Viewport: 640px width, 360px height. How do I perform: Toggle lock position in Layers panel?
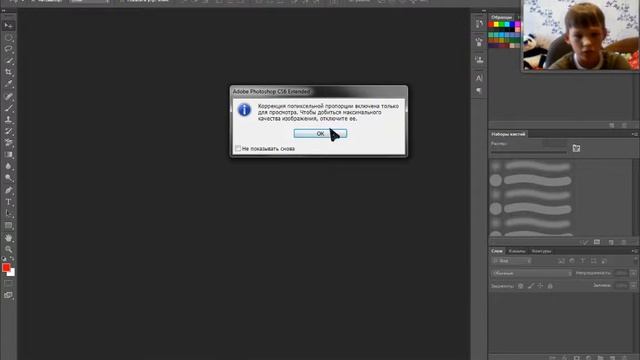[540, 286]
